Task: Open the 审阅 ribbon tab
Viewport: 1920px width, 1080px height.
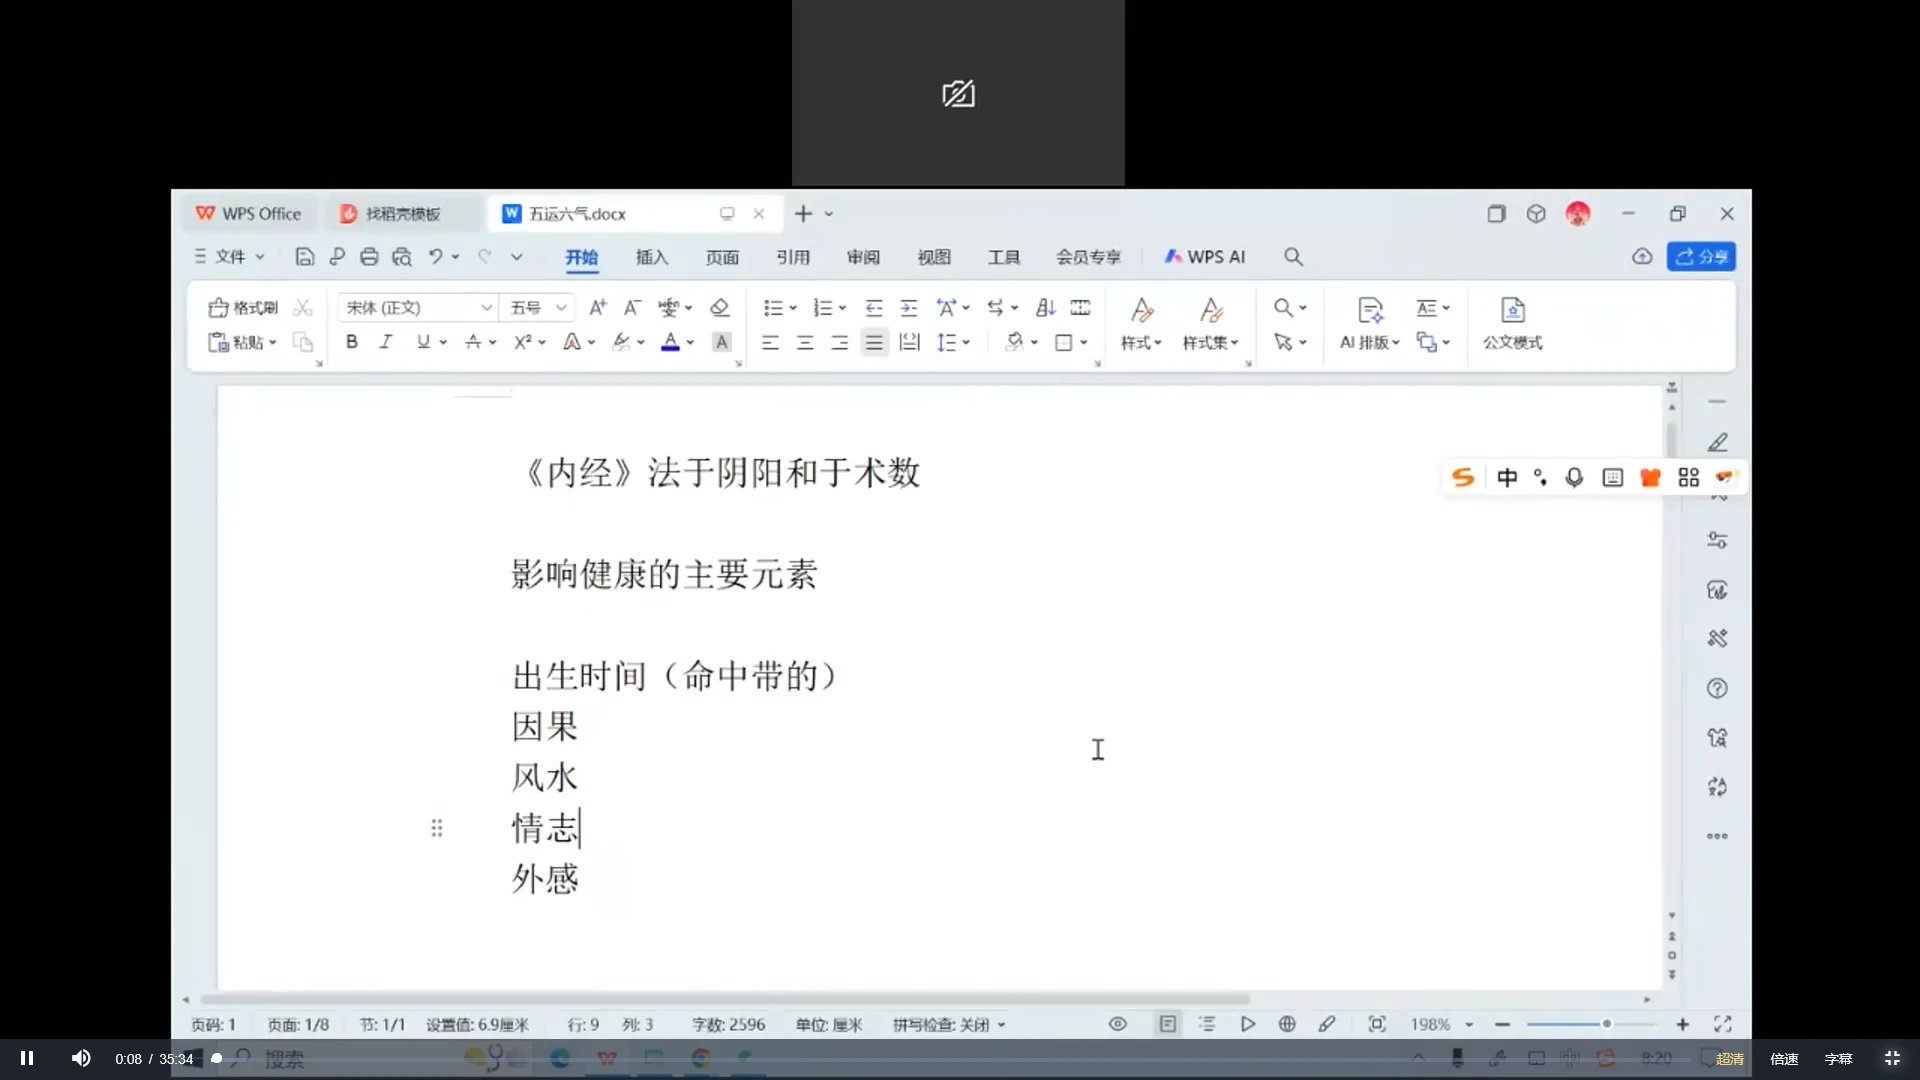Action: (863, 257)
